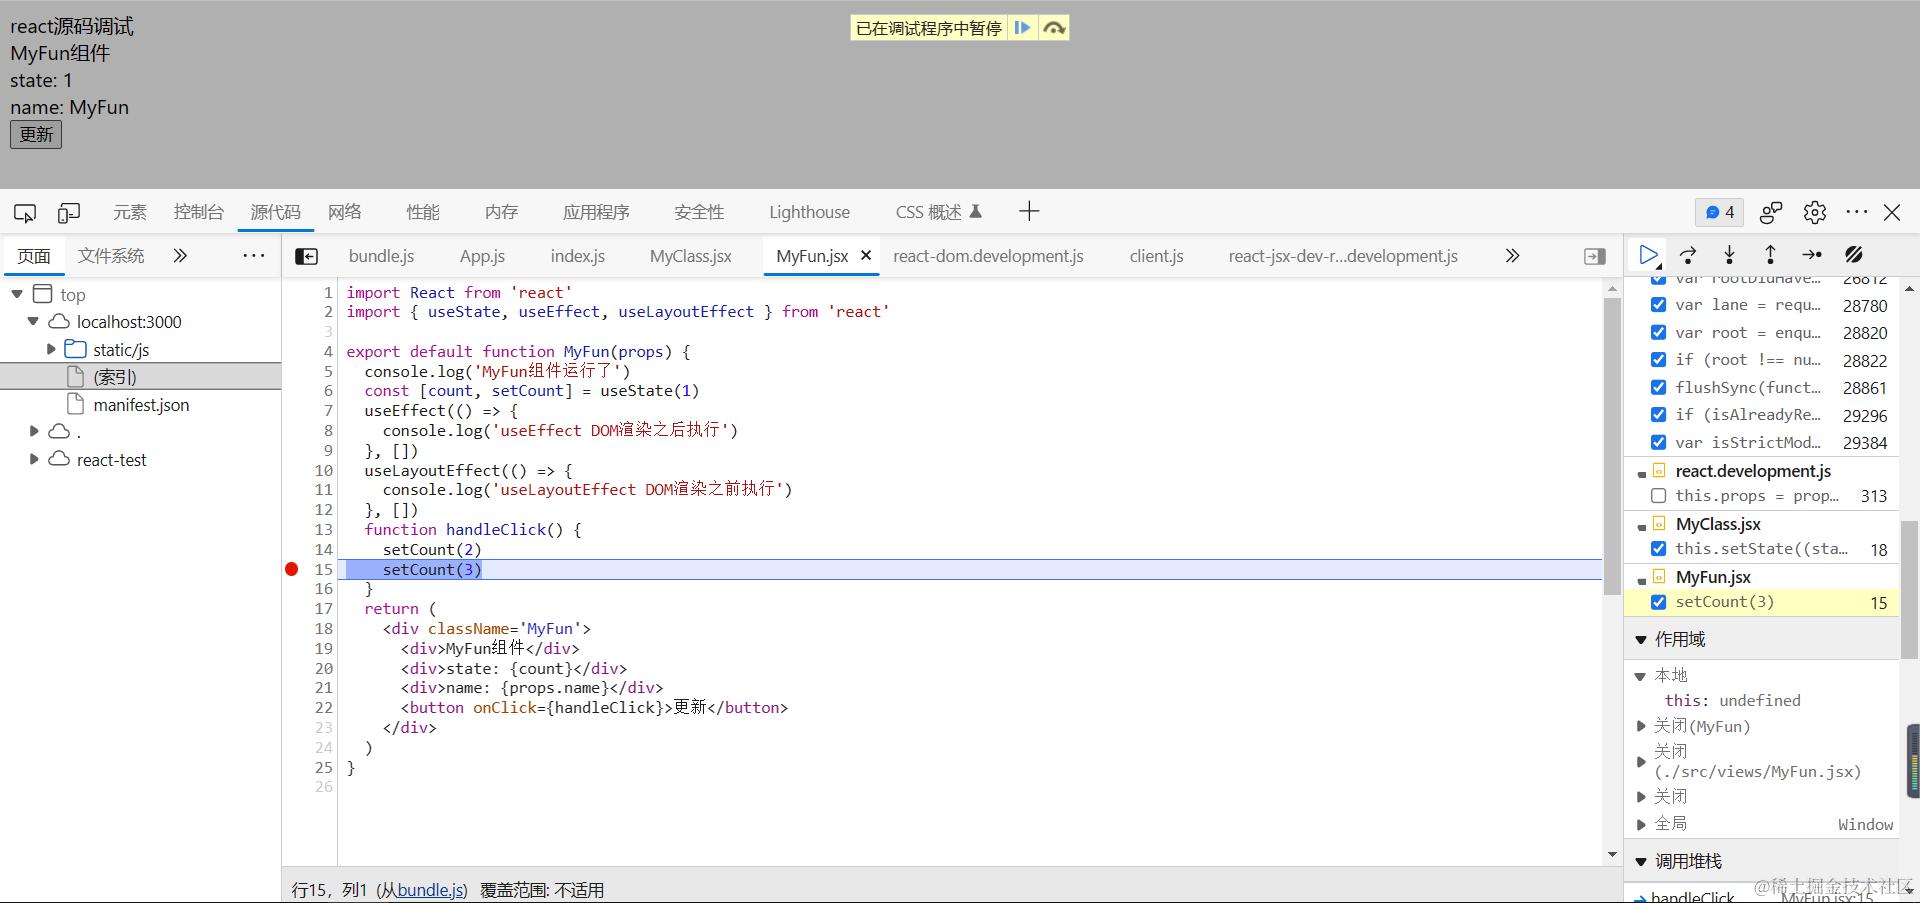This screenshot has height=903, width=1920.
Task: Switch to the 控制台 Console tab
Action: point(198,212)
